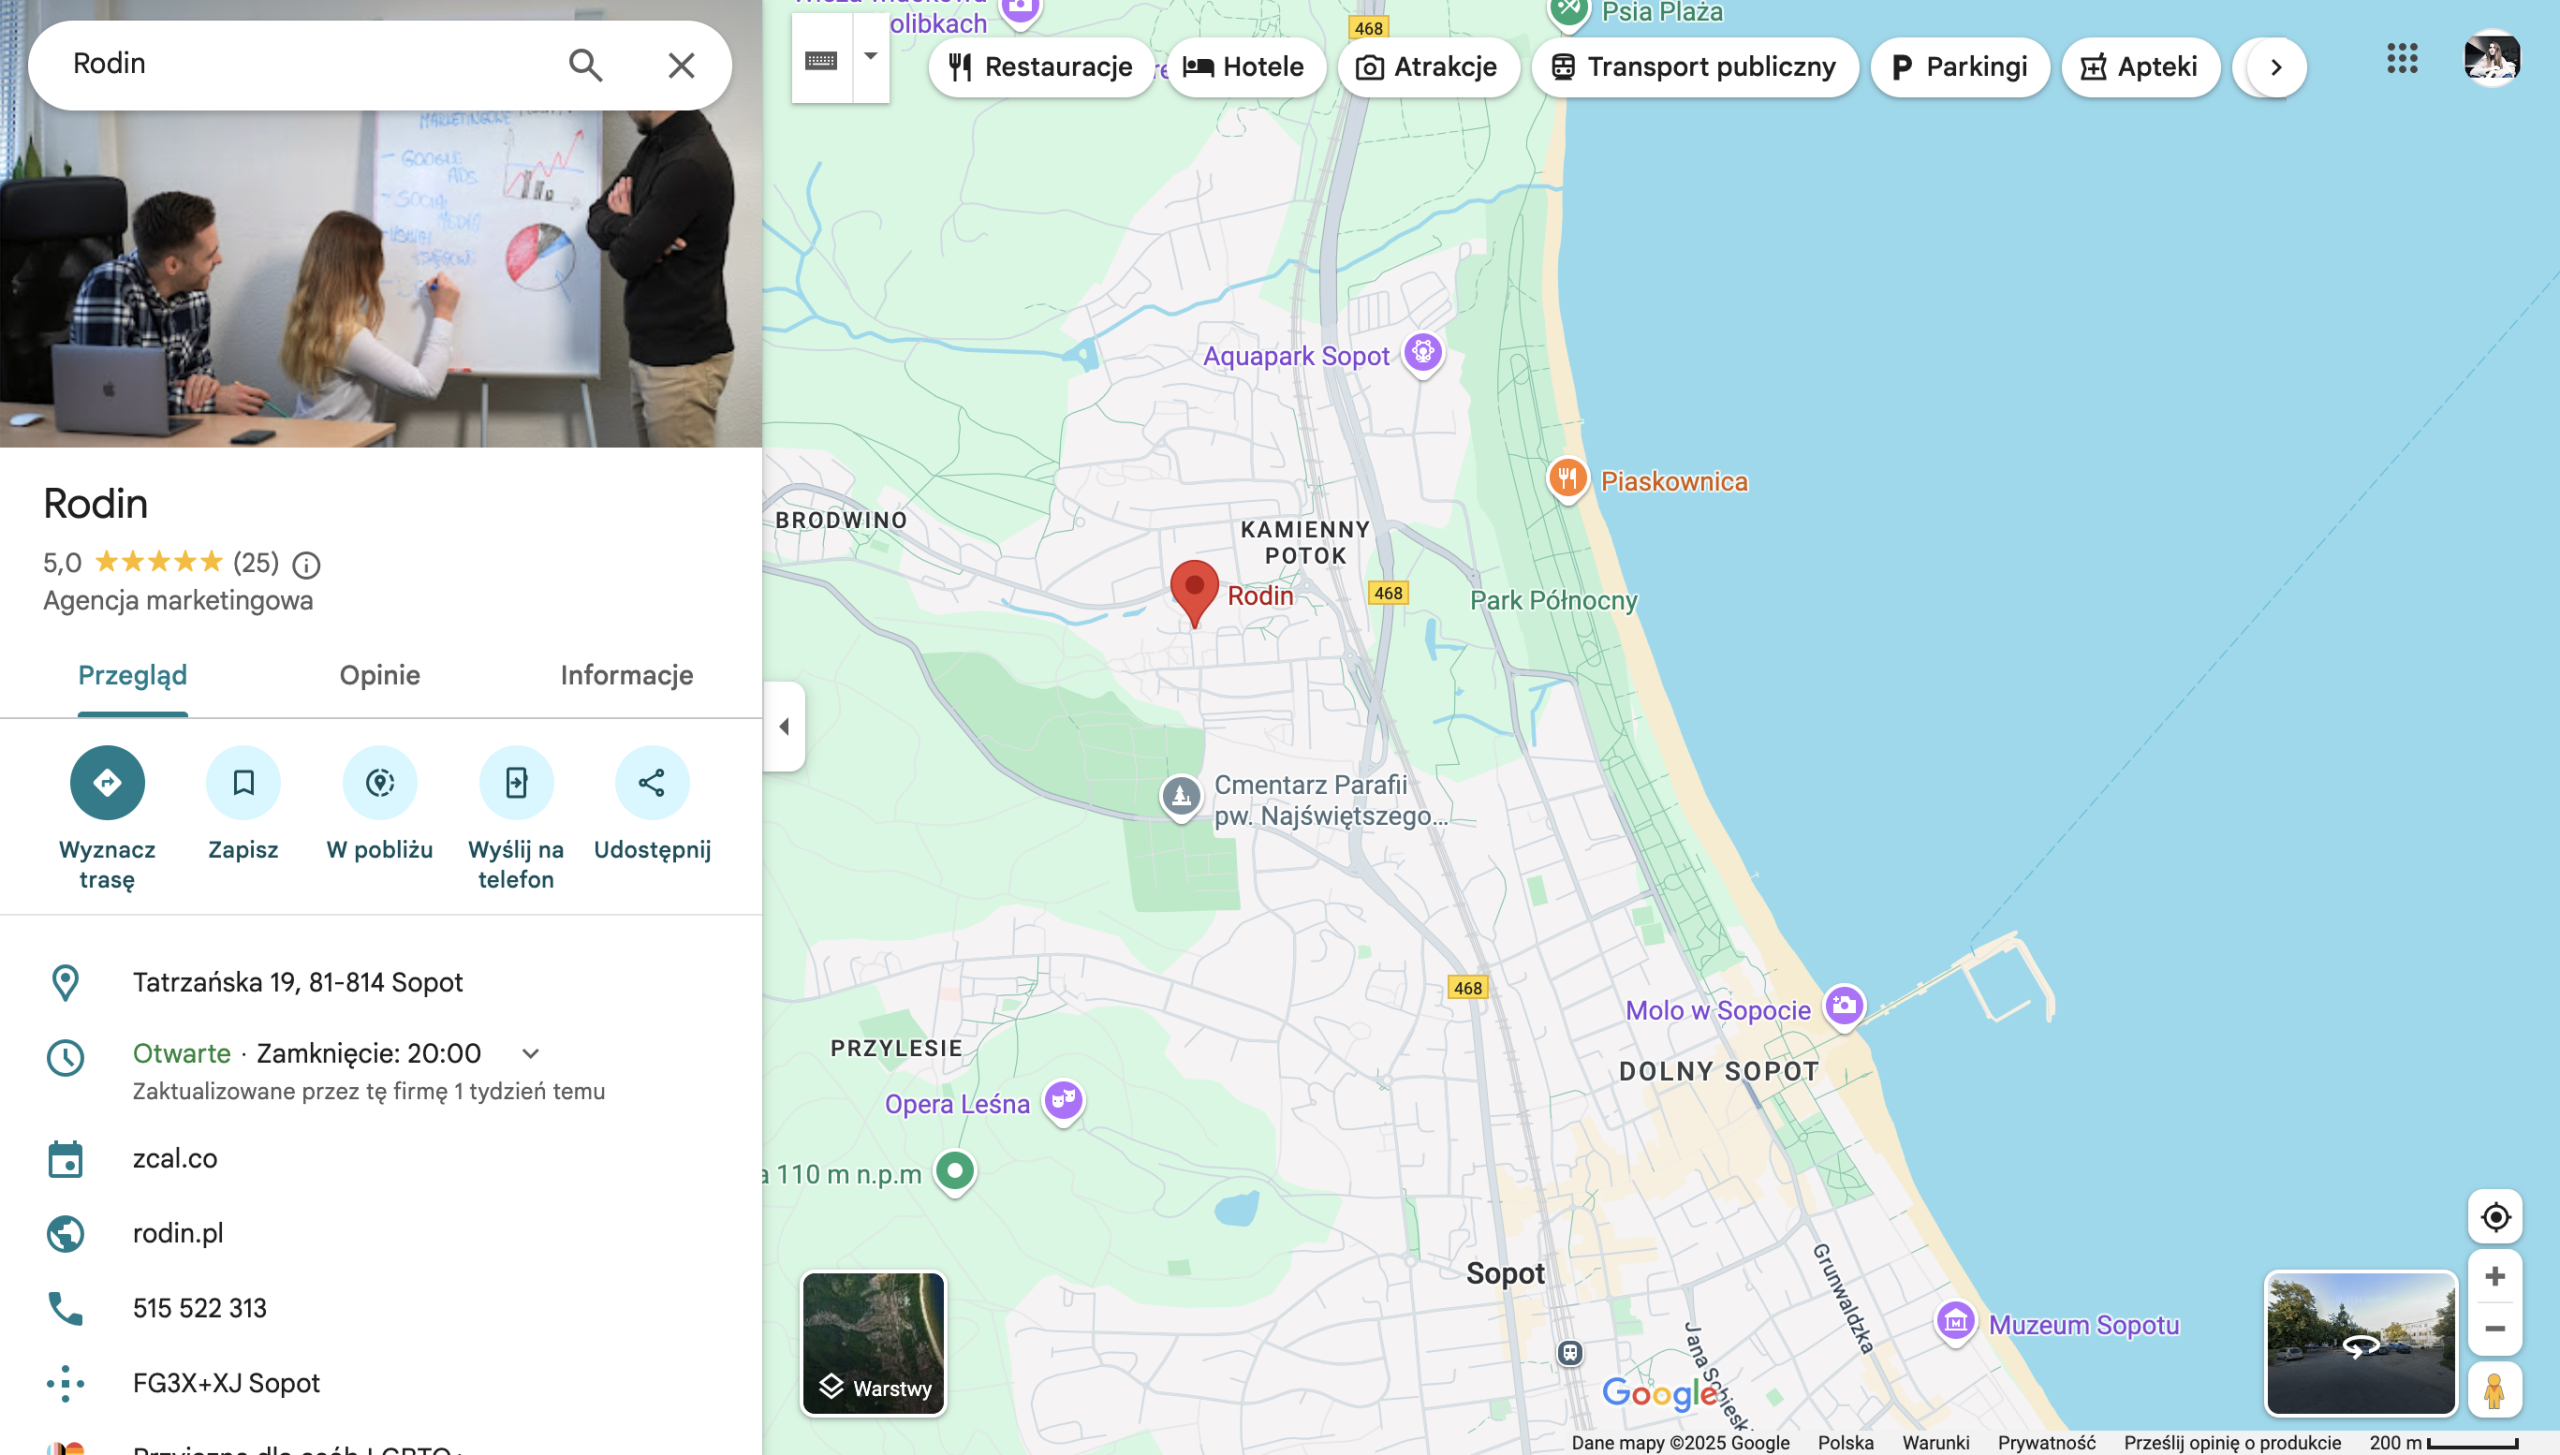Select Apteki filter chip
This screenshot has height=1455, width=2560.
[x=2140, y=67]
